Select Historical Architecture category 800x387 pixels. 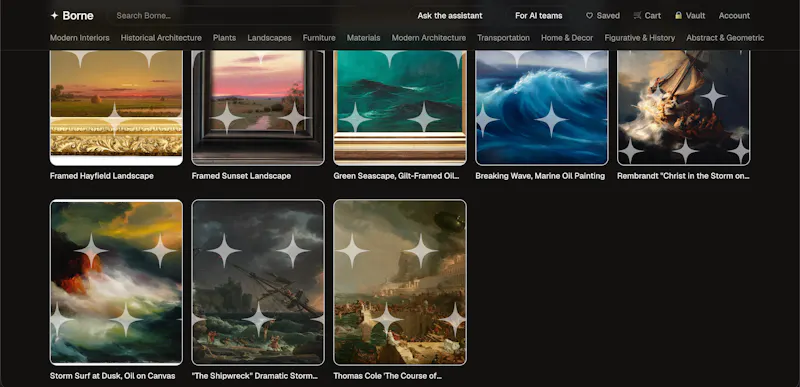[161, 38]
